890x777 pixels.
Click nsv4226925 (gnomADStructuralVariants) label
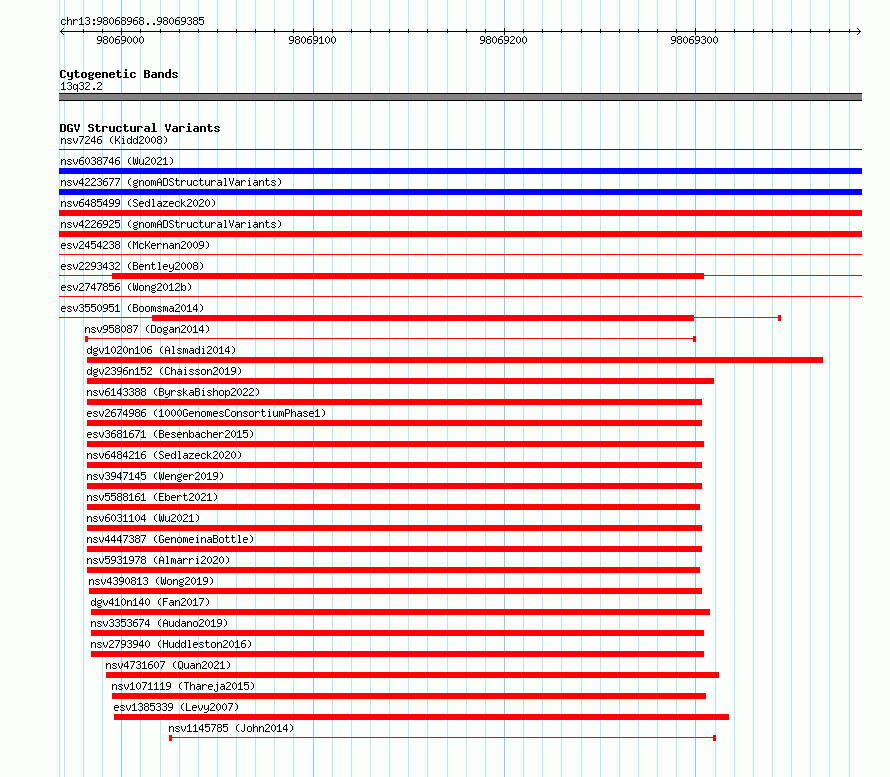click(x=171, y=224)
